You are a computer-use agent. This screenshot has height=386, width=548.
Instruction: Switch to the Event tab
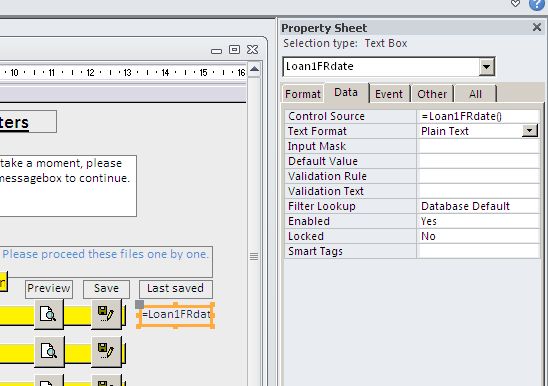tap(389, 94)
